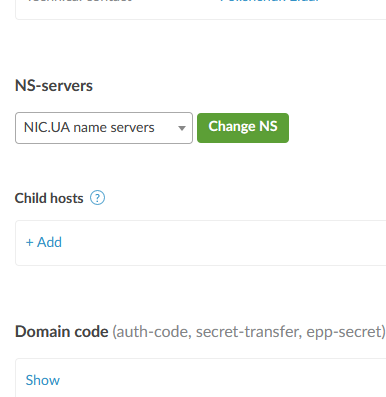Click the dropdown arrow in NS-servers select

(x=182, y=128)
